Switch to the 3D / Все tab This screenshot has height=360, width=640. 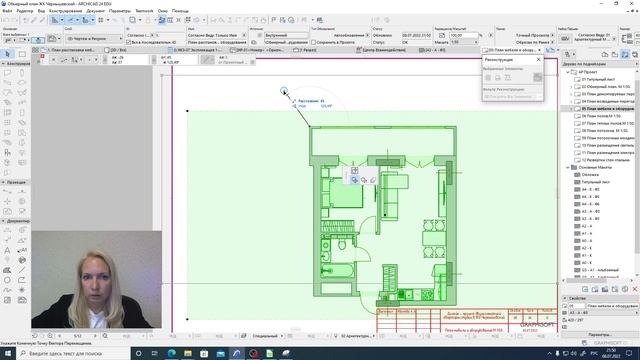(x=116, y=50)
